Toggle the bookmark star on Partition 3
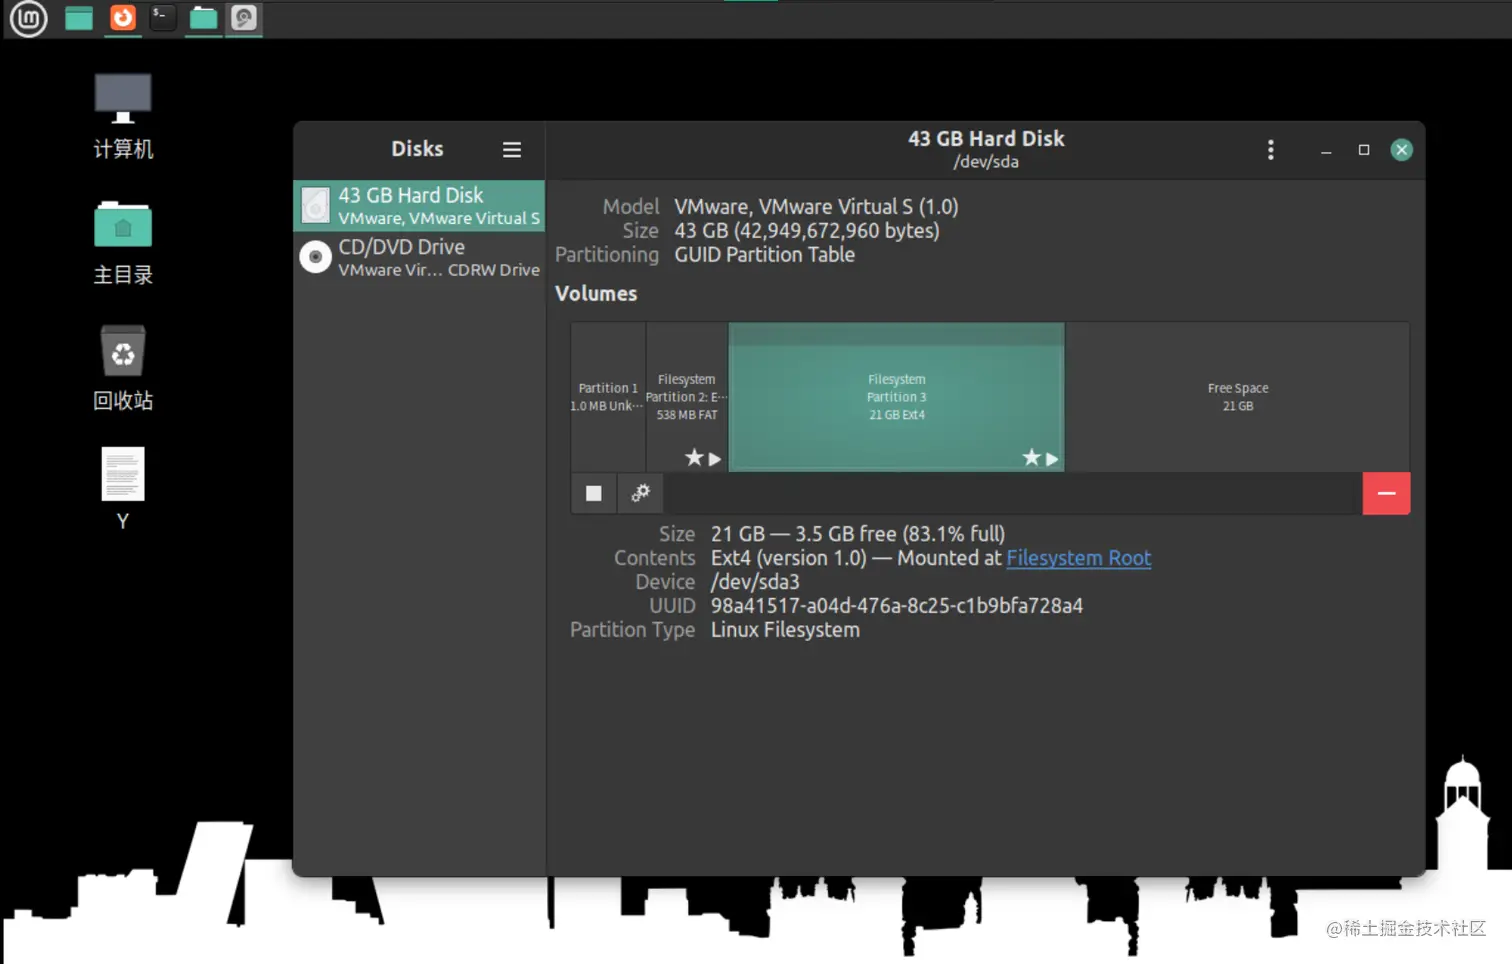The width and height of the screenshot is (1512, 964). click(x=1030, y=458)
